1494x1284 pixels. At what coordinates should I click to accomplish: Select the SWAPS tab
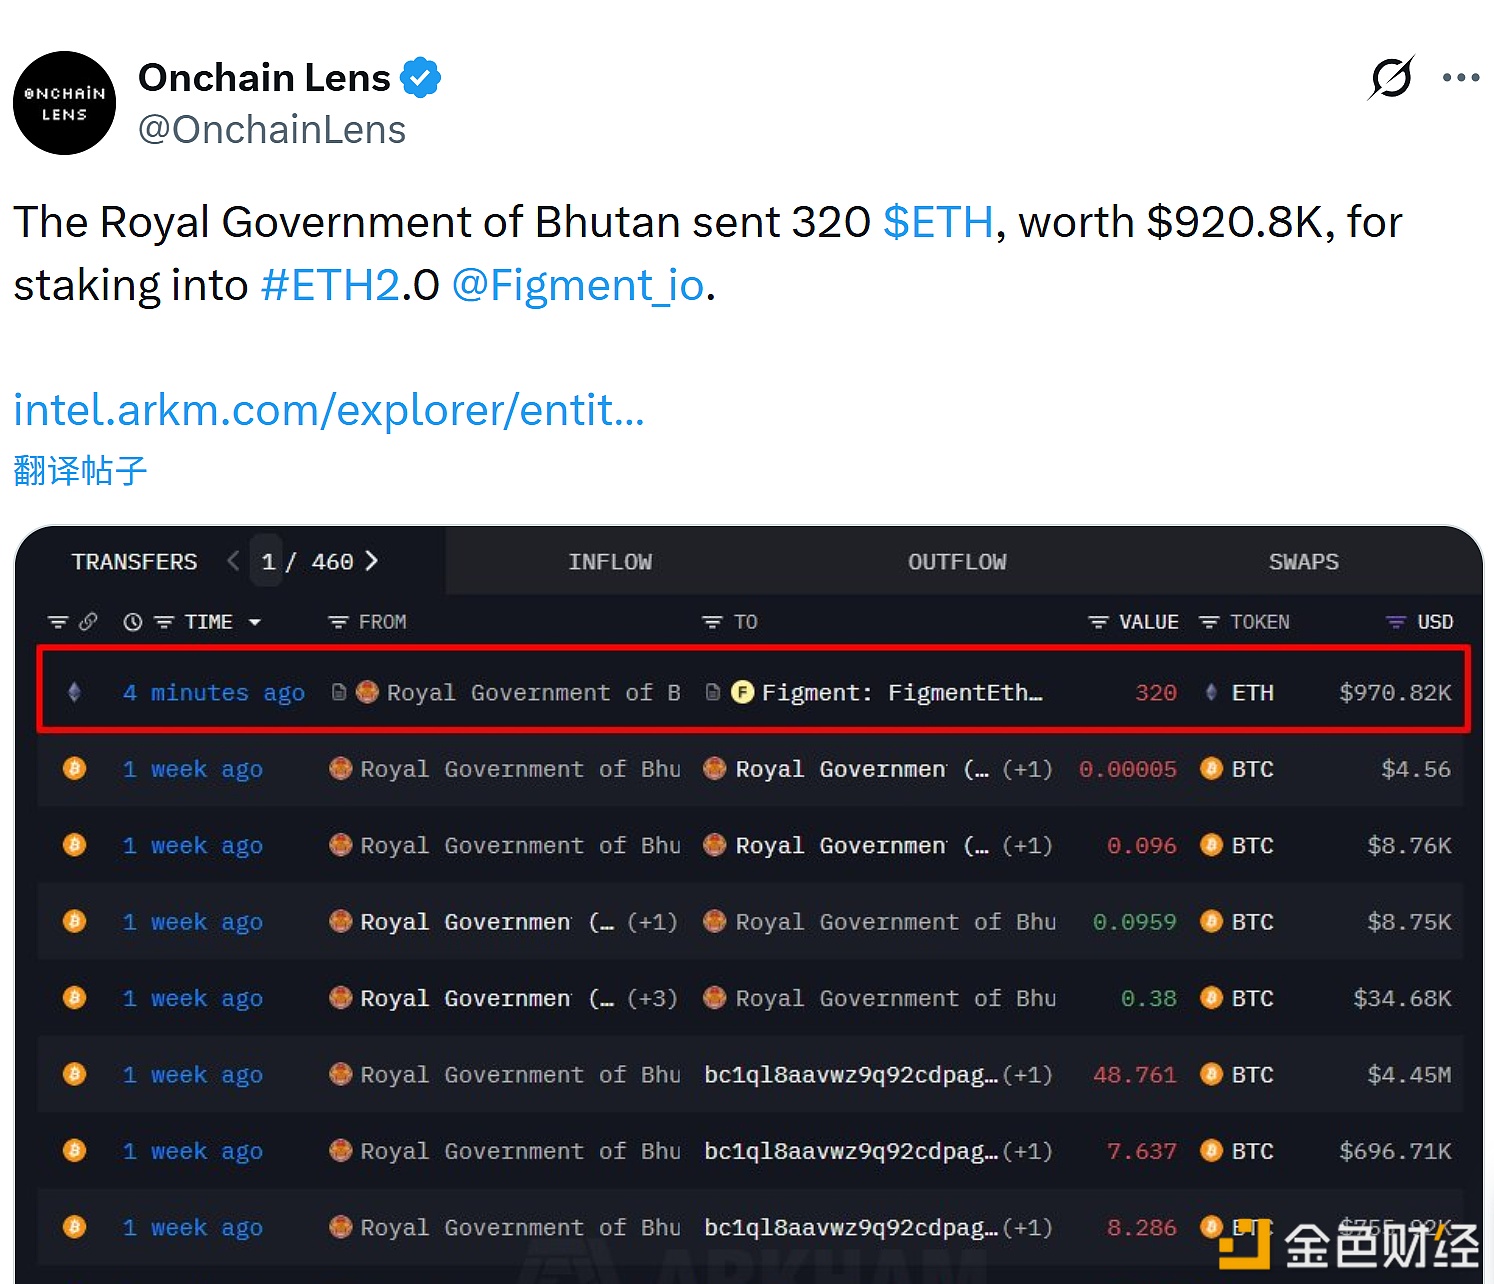[1303, 561]
